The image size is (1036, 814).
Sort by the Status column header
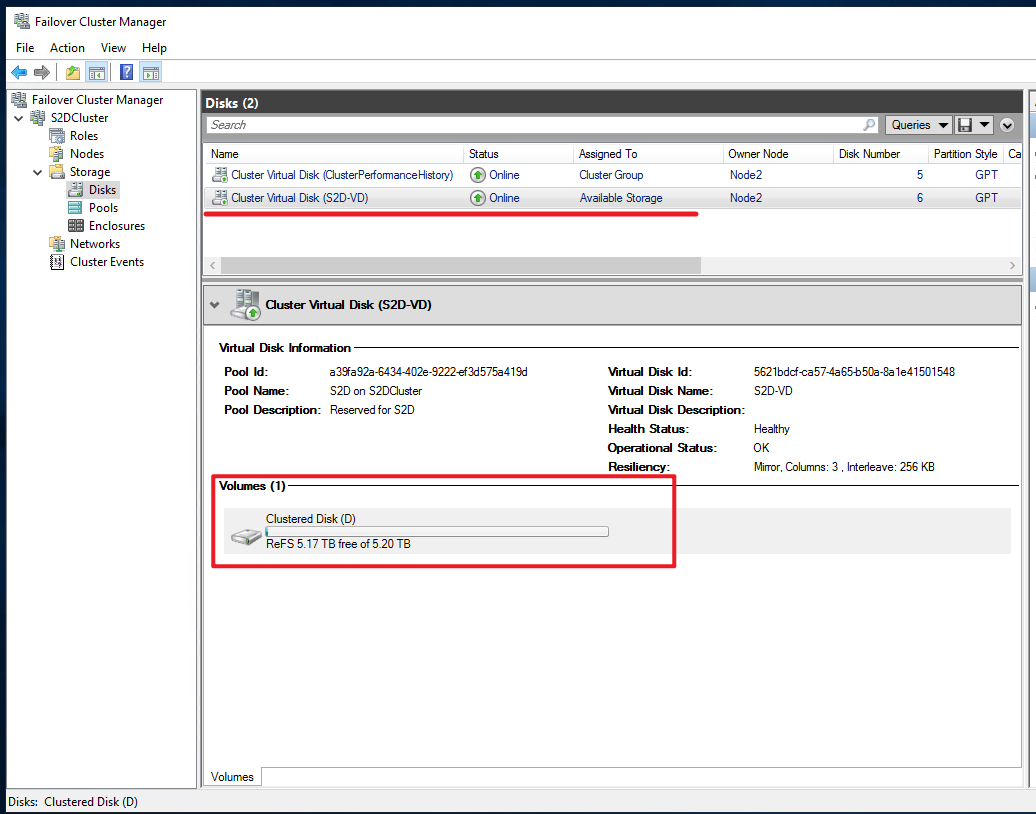click(519, 154)
